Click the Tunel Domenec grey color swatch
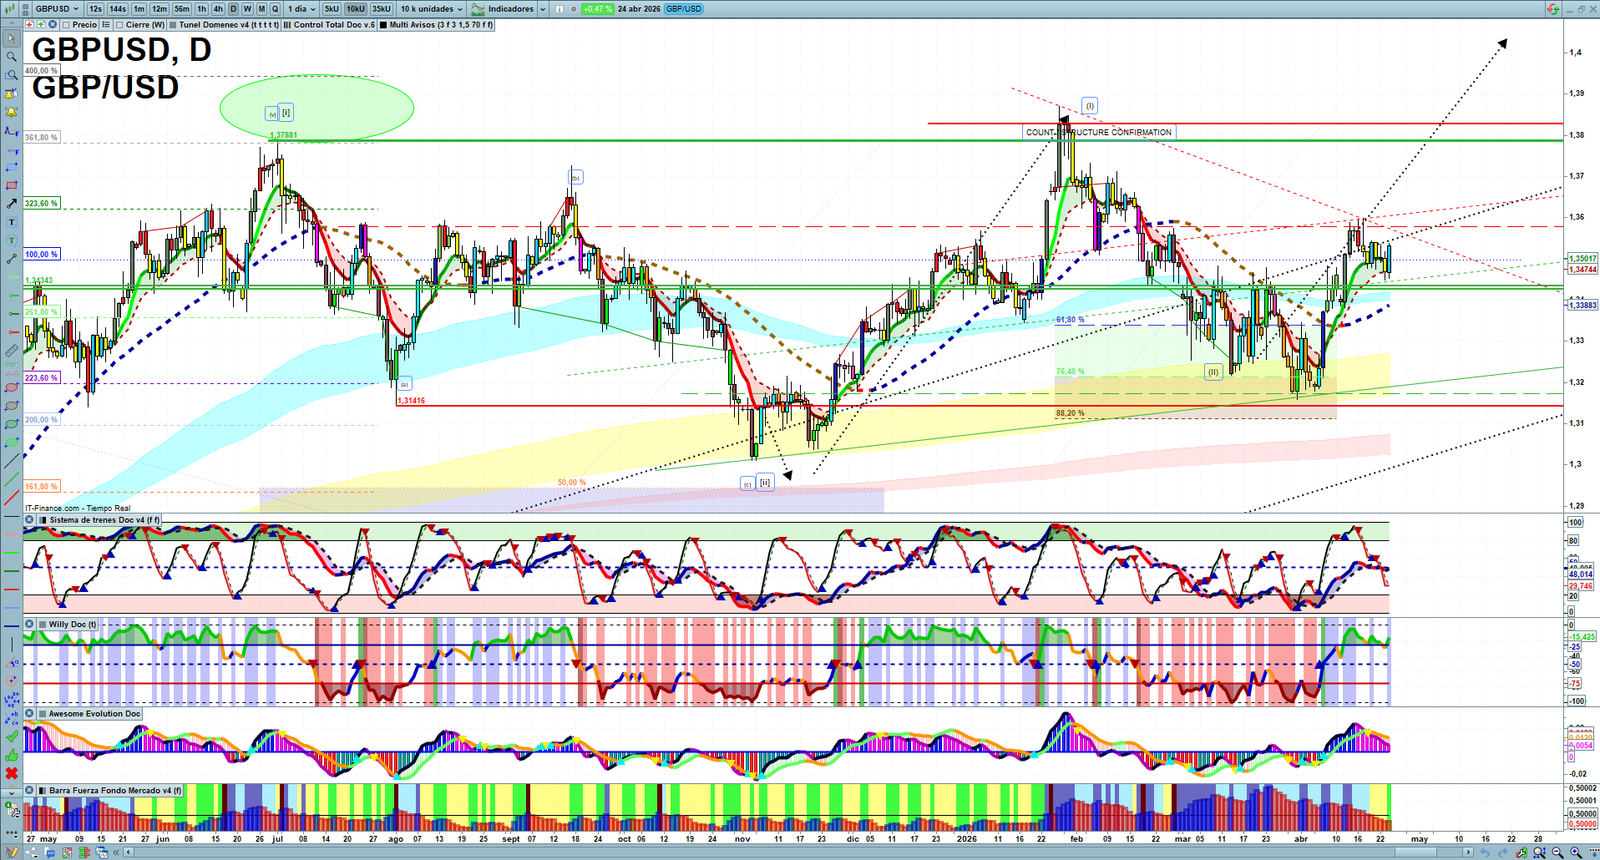Image resolution: width=1600 pixels, height=860 pixels. click(x=173, y=25)
